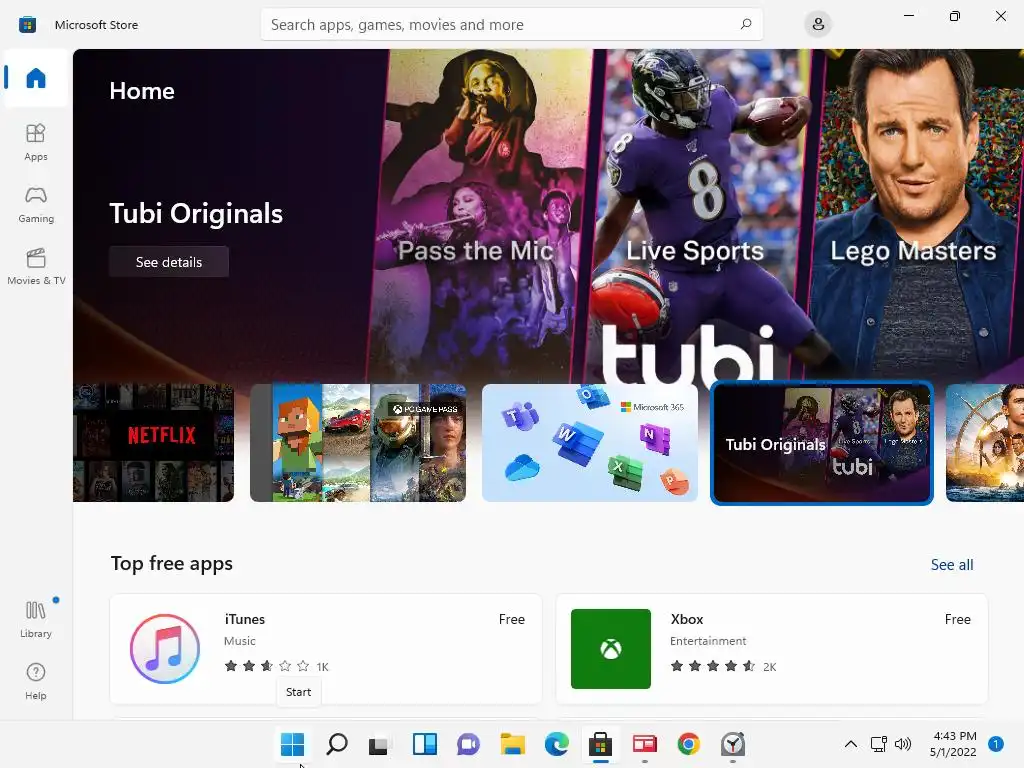Open Widgets from the taskbar

click(424, 744)
